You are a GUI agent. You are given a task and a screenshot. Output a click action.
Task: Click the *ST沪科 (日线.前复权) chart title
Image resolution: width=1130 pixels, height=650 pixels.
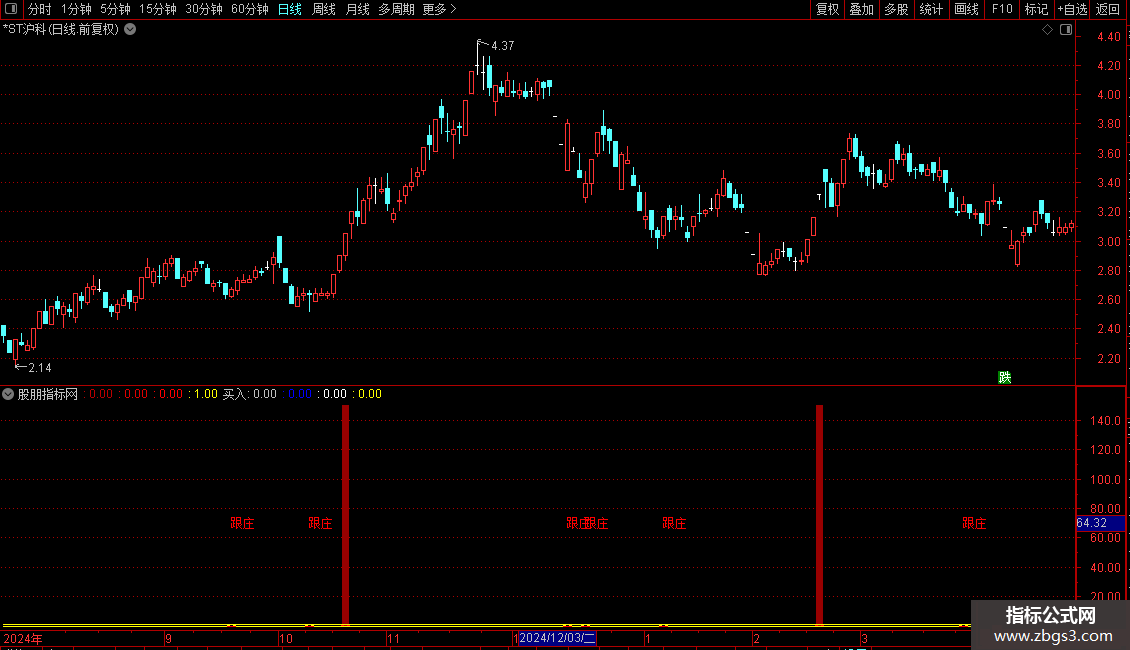(x=61, y=30)
